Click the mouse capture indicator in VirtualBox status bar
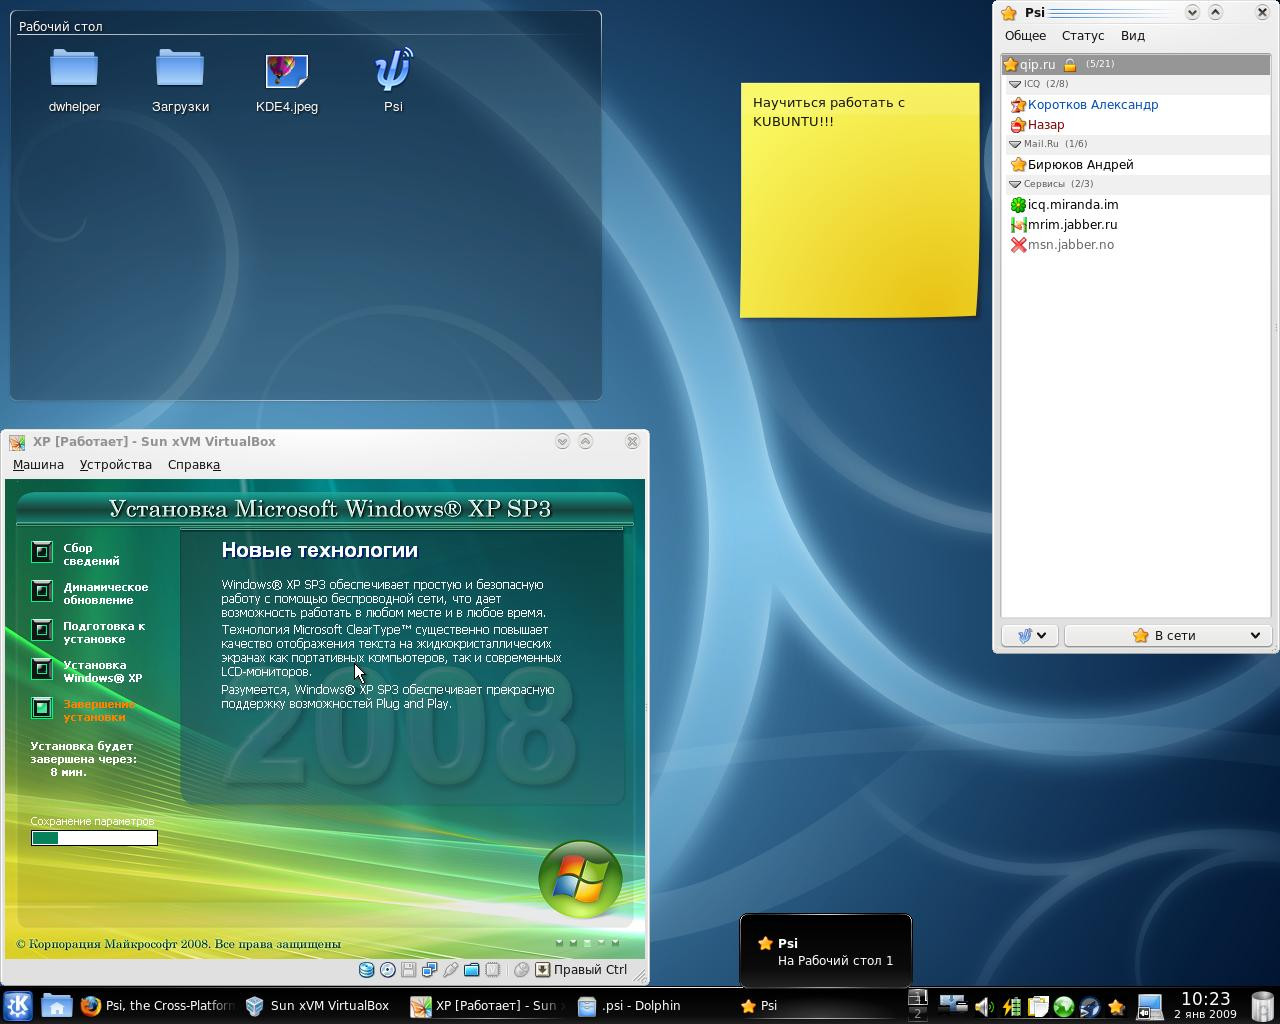The image size is (1280, 1024). pos(521,969)
